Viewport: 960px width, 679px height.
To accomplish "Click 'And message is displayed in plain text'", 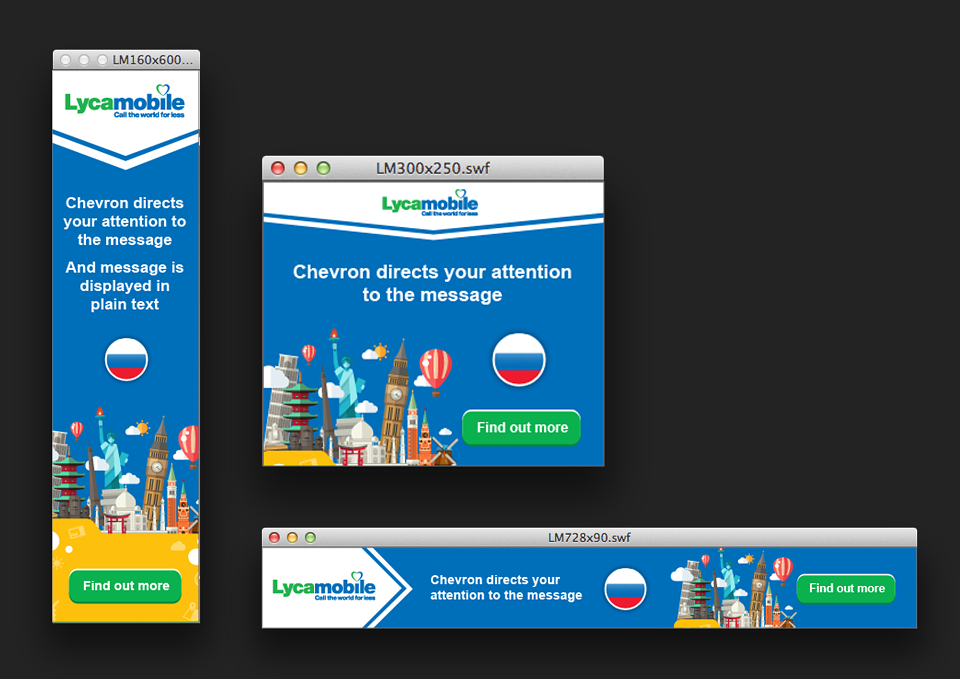I will tap(125, 286).
